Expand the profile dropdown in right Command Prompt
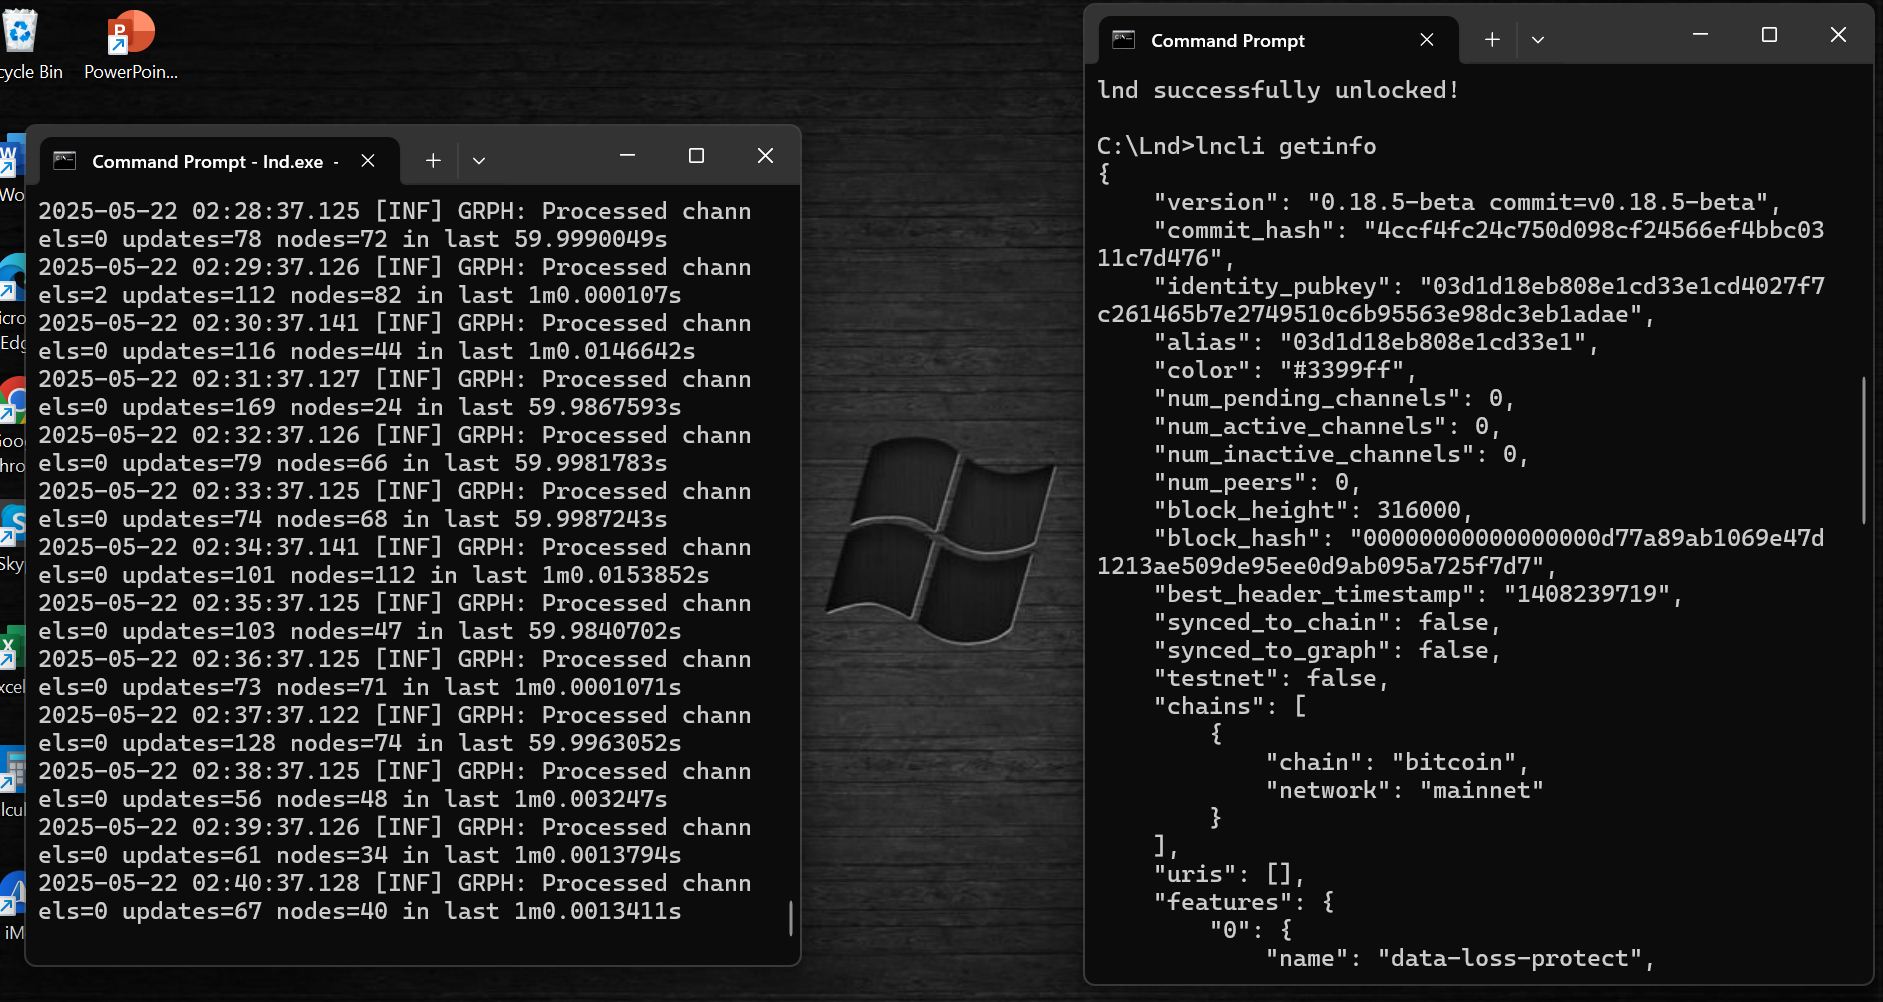The height and width of the screenshot is (1002, 1883). coord(1538,39)
